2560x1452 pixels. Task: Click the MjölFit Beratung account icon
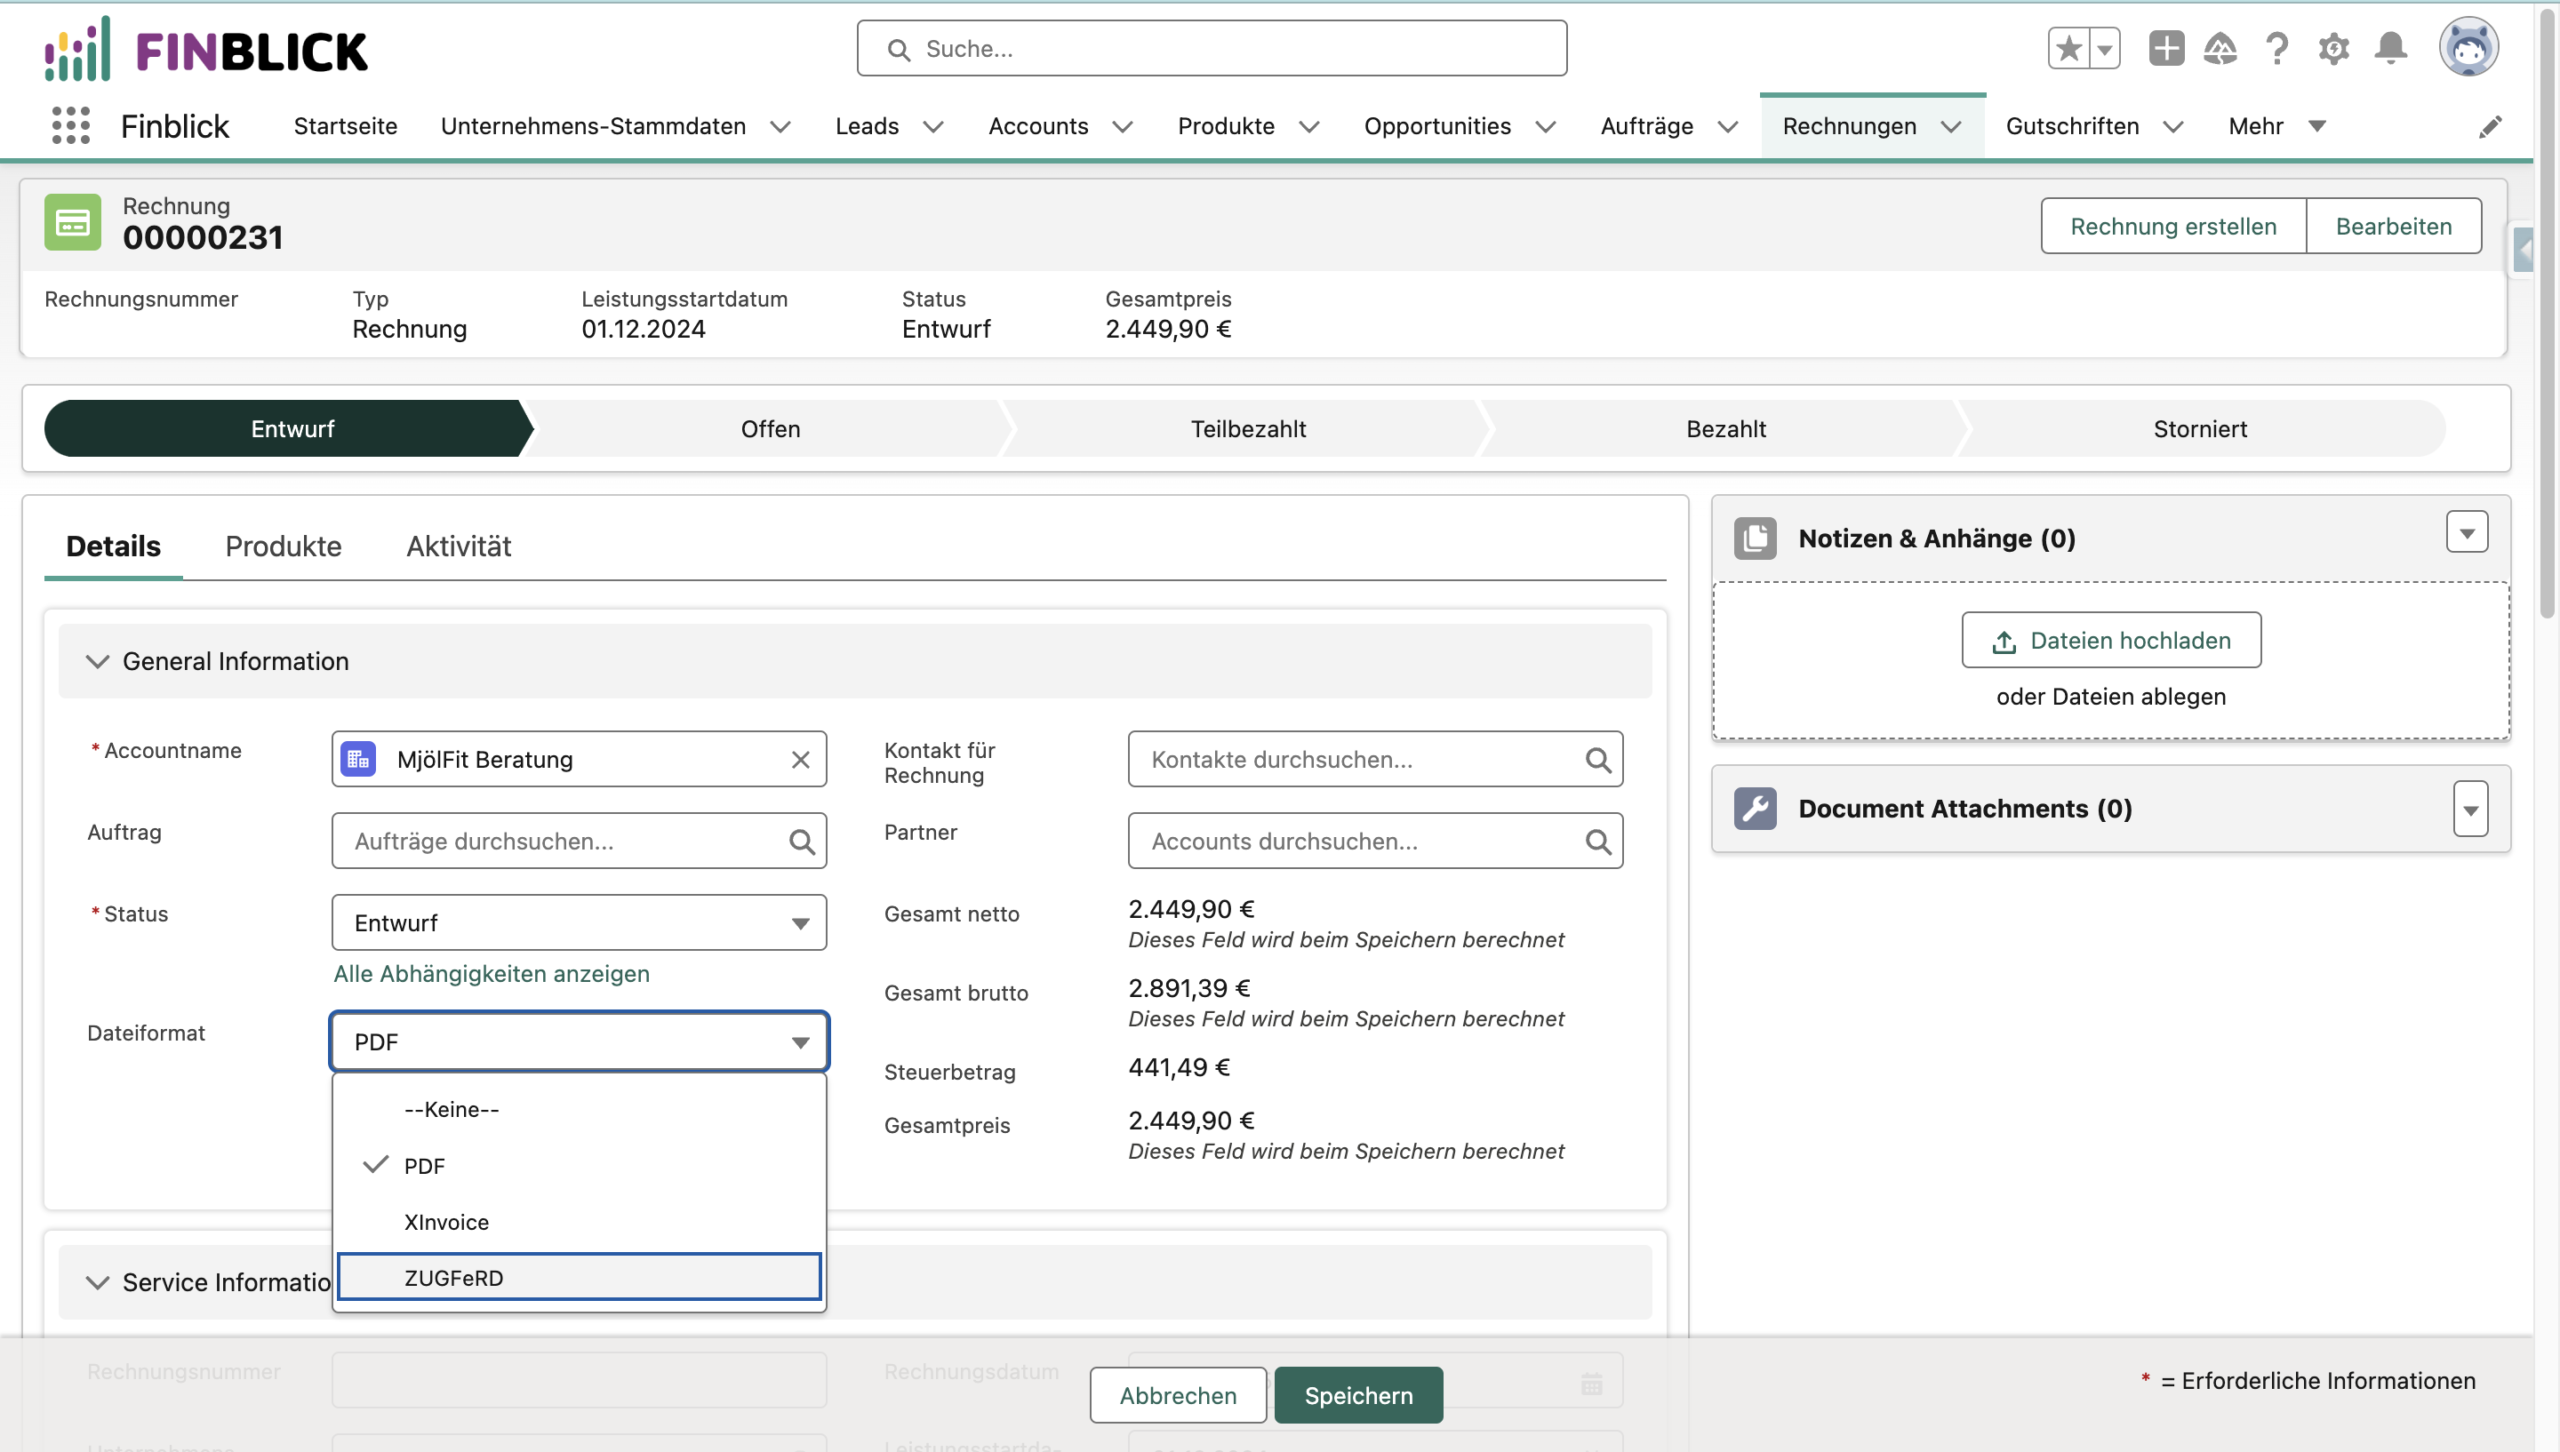pyautogui.click(x=358, y=760)
